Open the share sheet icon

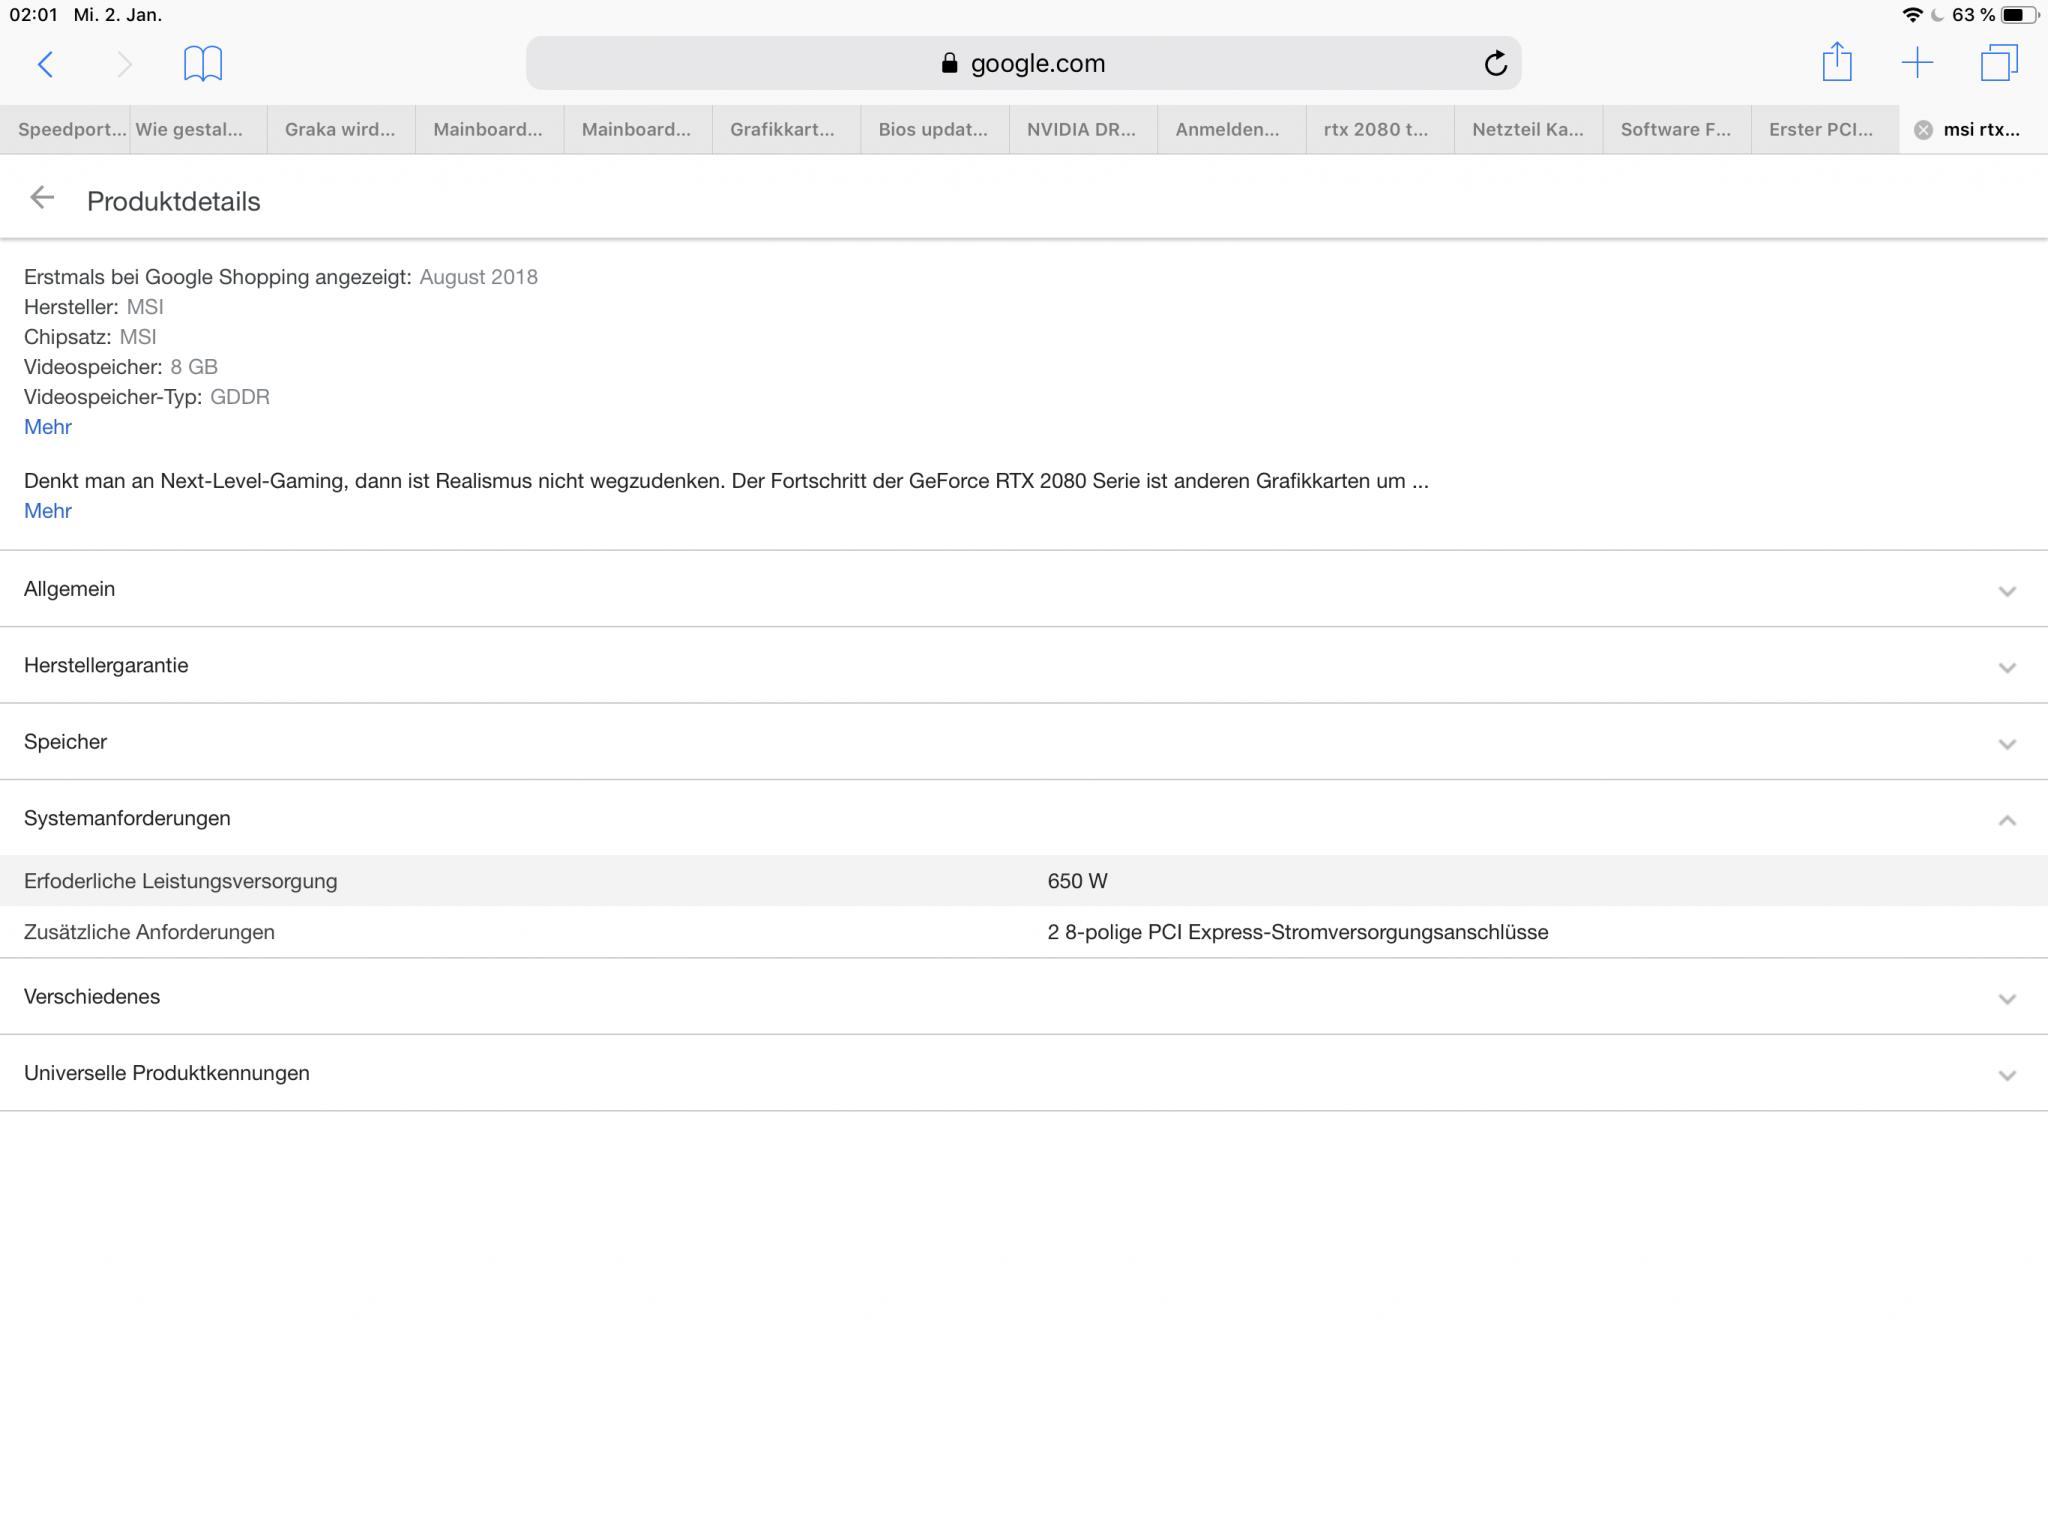coord(1837,62)
